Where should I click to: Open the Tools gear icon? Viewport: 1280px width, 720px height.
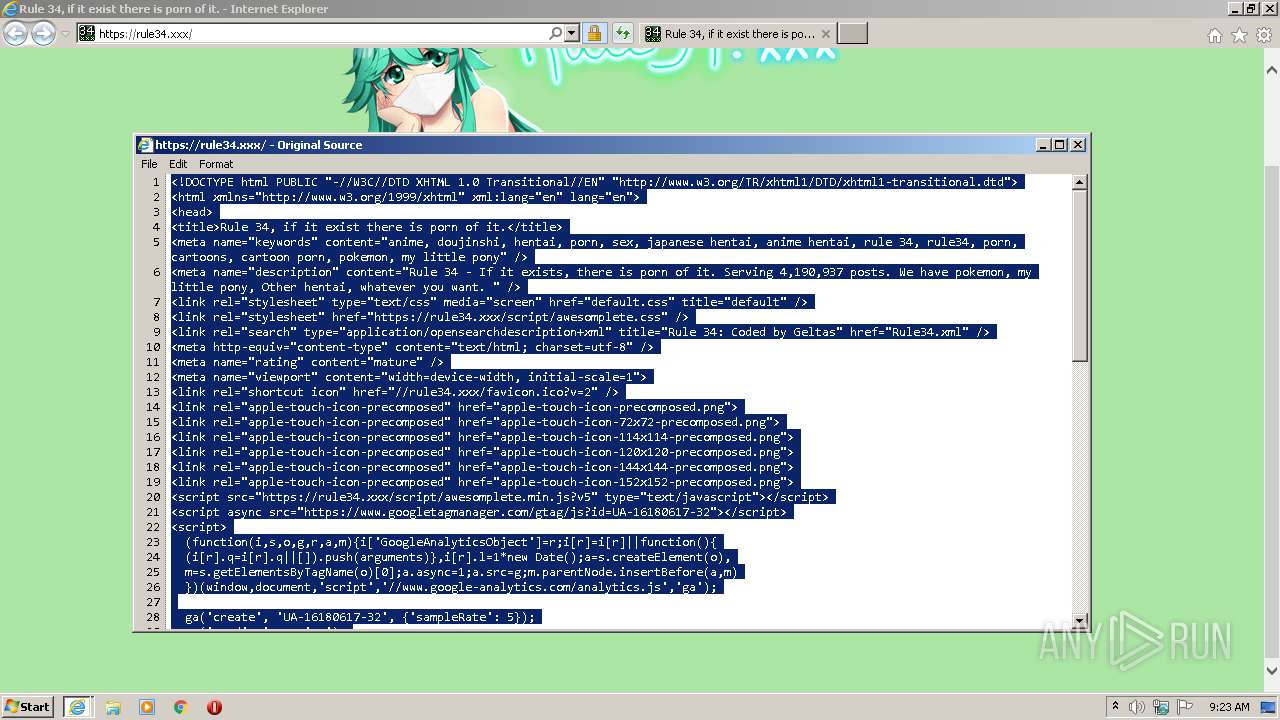pos(1264,35)
